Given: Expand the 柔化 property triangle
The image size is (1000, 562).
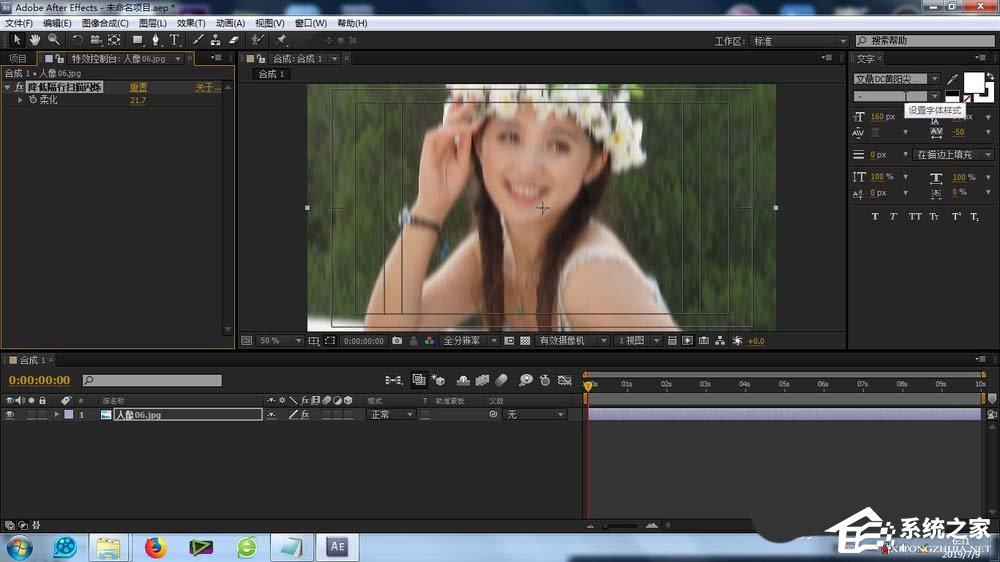Looking at the screenshot, I should pos(20,100).
